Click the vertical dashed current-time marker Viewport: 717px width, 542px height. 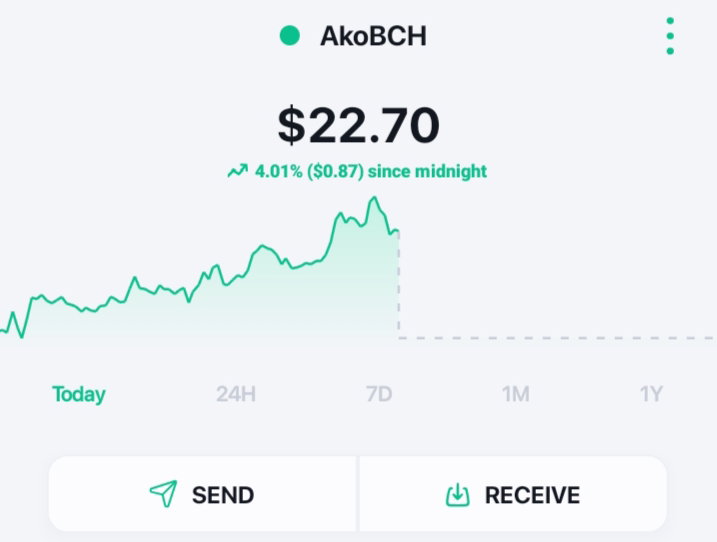399,284
